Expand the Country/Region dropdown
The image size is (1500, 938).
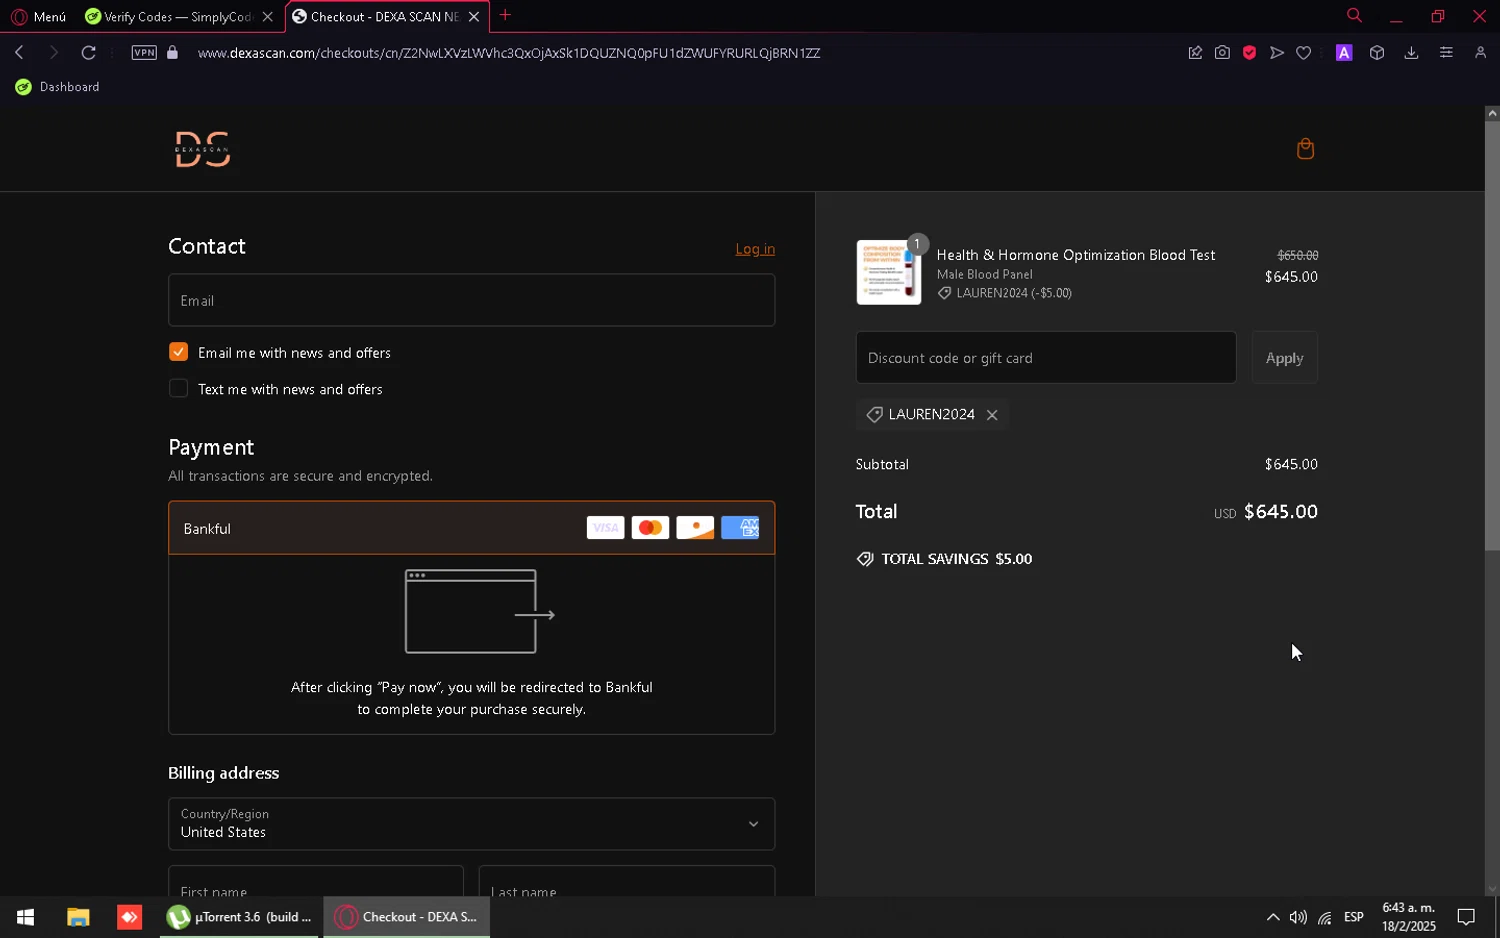pos(471,824)
